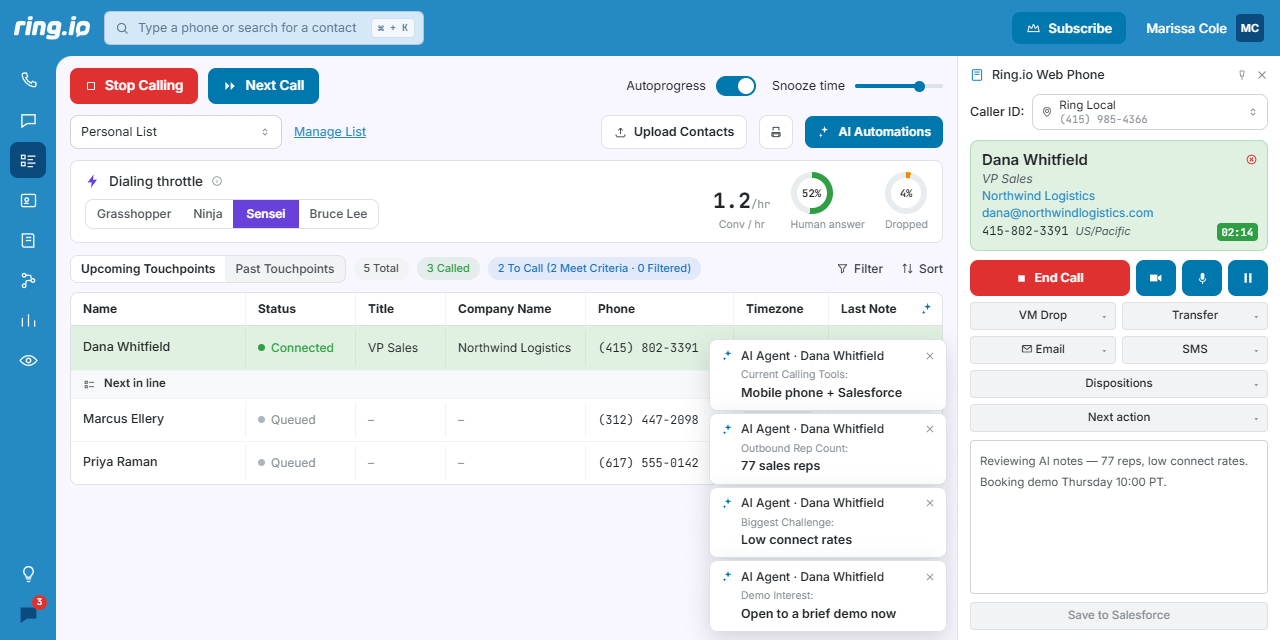This screenshot has width=1280, height=640.
Task: Click Save to Salesforce button
Action: pyautogui.click(x=1119, y=615)
